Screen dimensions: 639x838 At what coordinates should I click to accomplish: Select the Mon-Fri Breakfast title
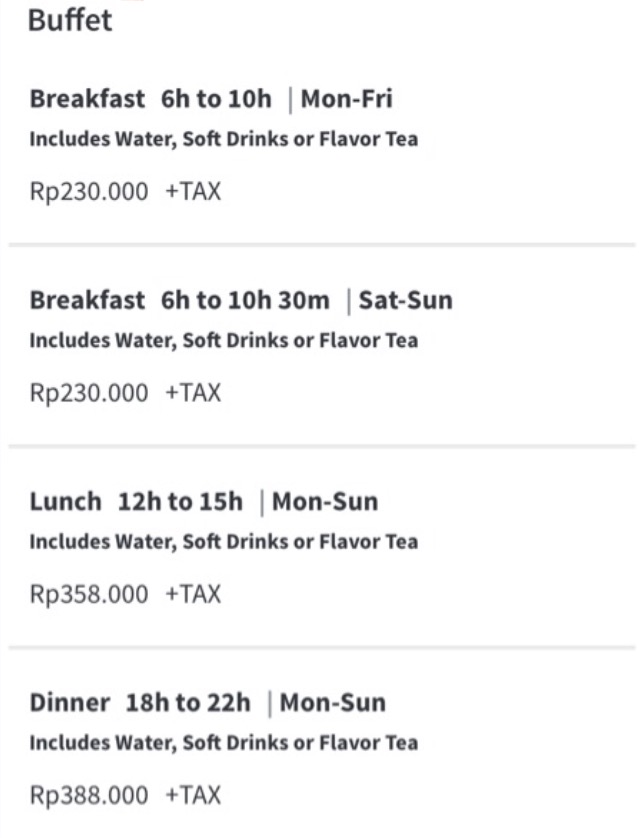point(87,99)
